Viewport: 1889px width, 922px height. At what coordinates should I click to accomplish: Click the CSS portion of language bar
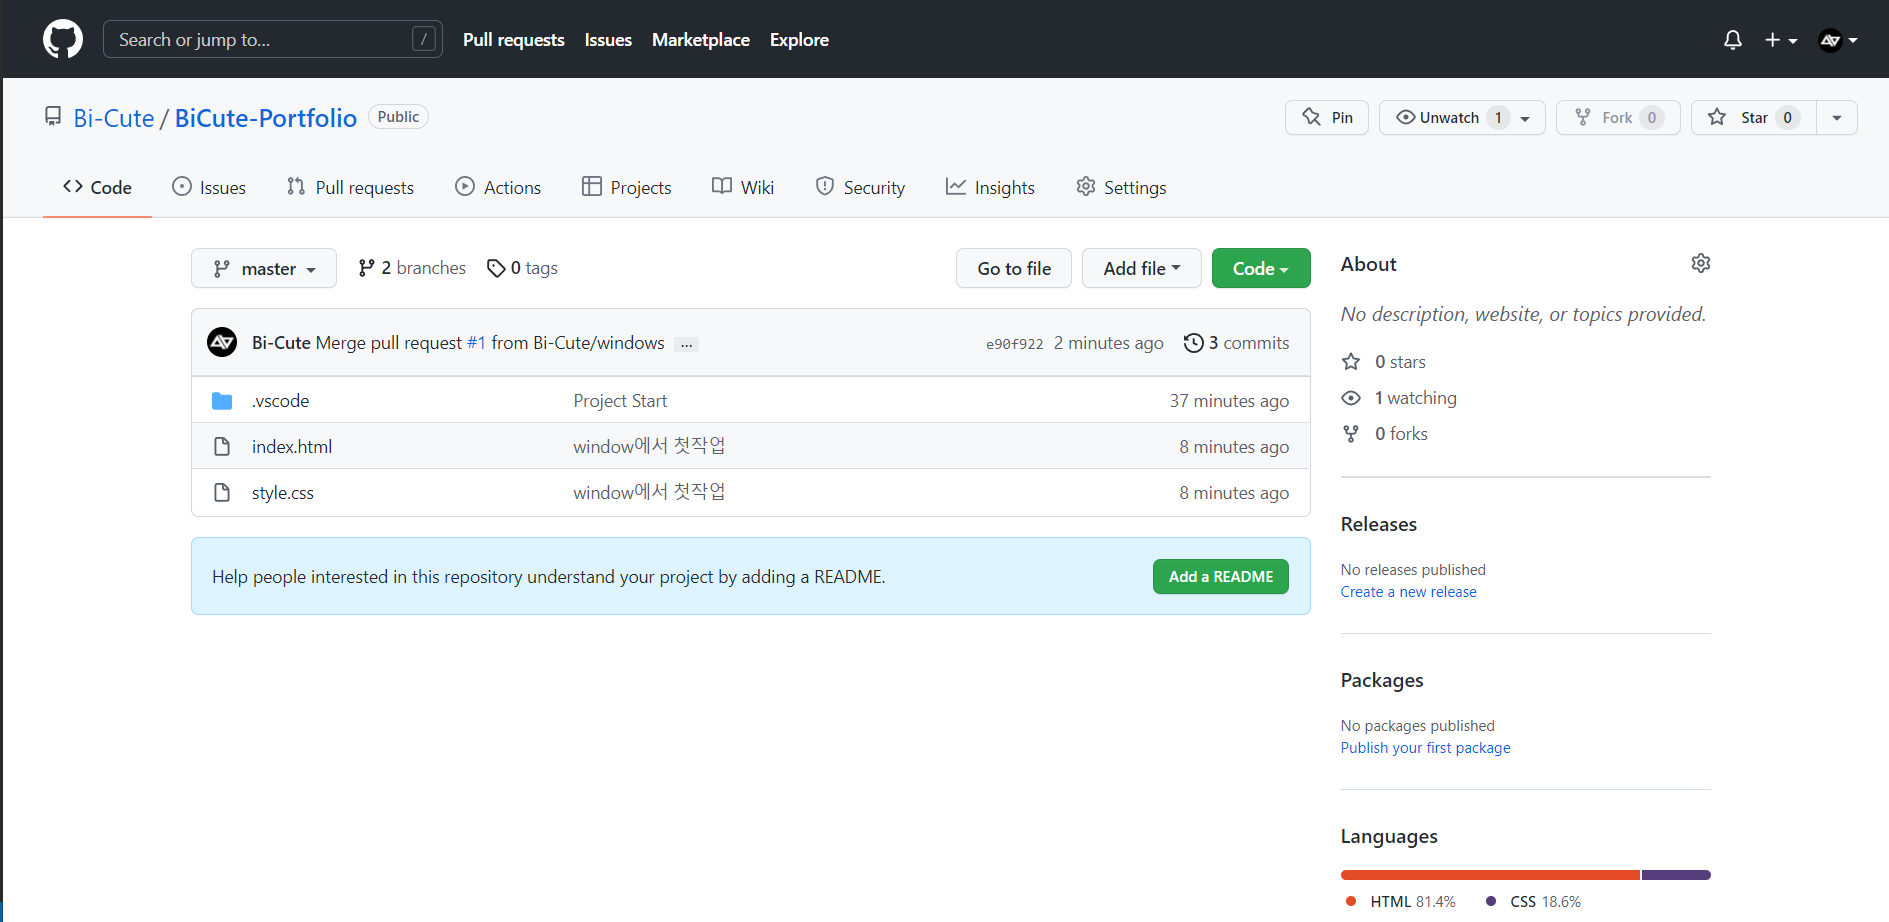(x=1676, y=875)
